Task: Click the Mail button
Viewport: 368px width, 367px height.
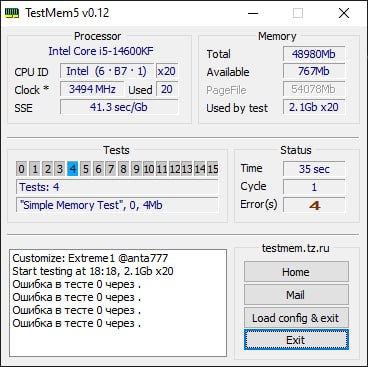Action: tap(296, 295)
